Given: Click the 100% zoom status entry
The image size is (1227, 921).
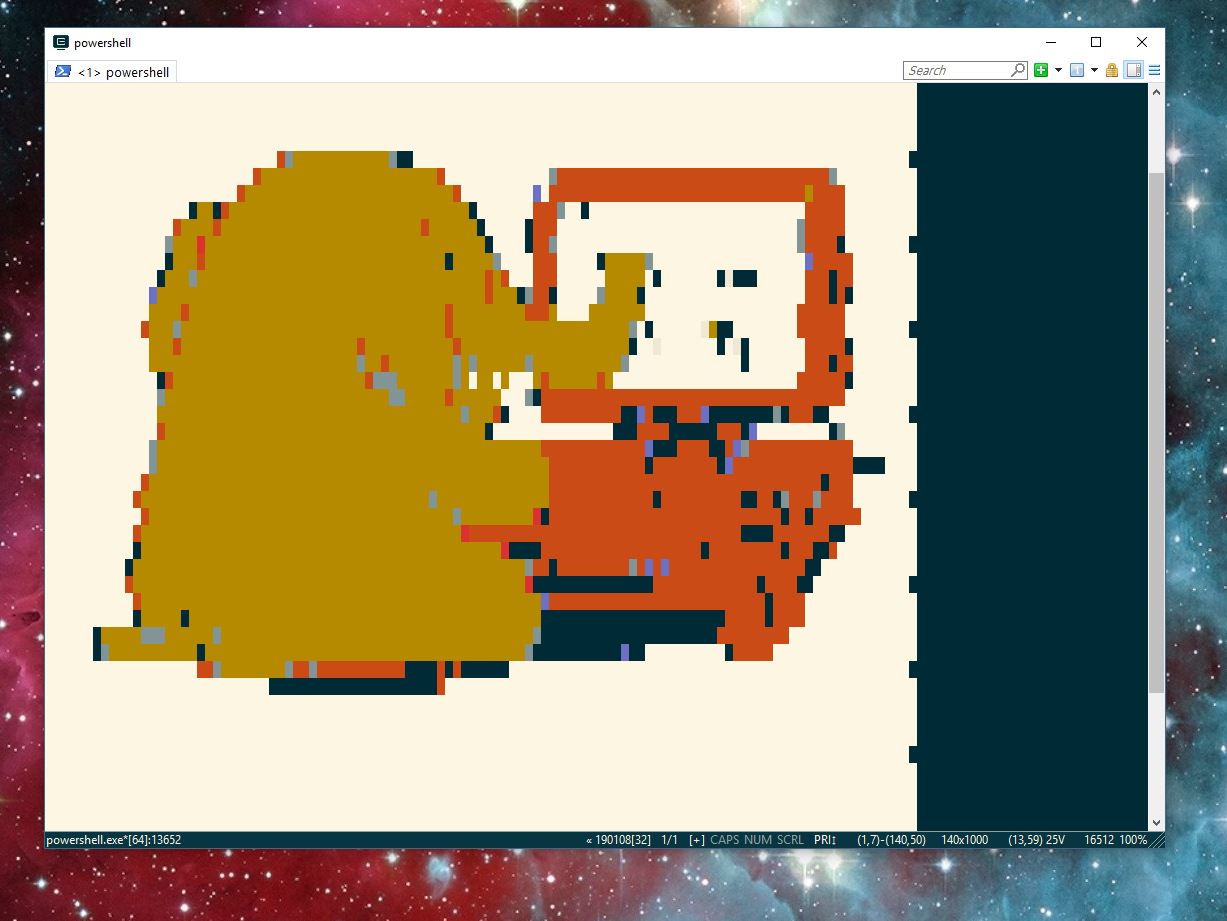Looking at the screenshot, I should 1133,840.
